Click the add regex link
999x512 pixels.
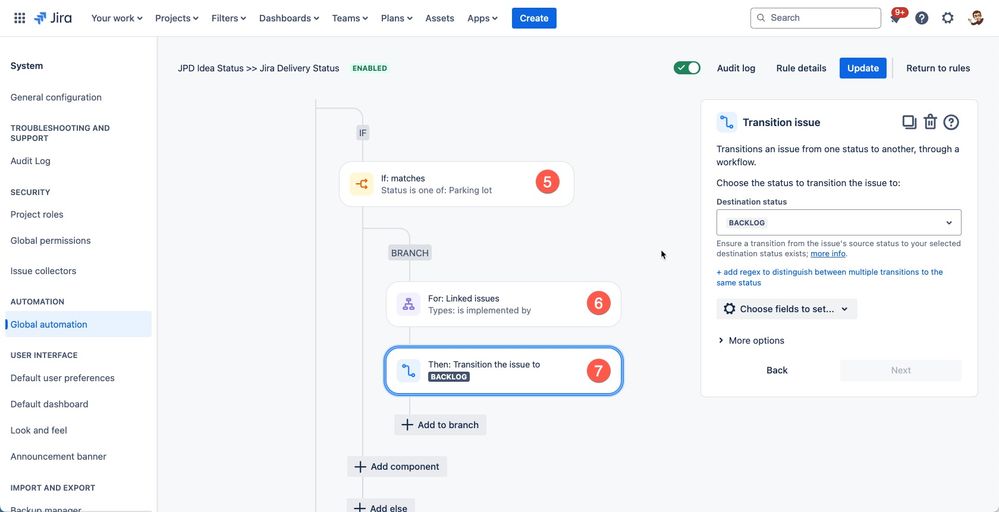(x=830, y=277)
